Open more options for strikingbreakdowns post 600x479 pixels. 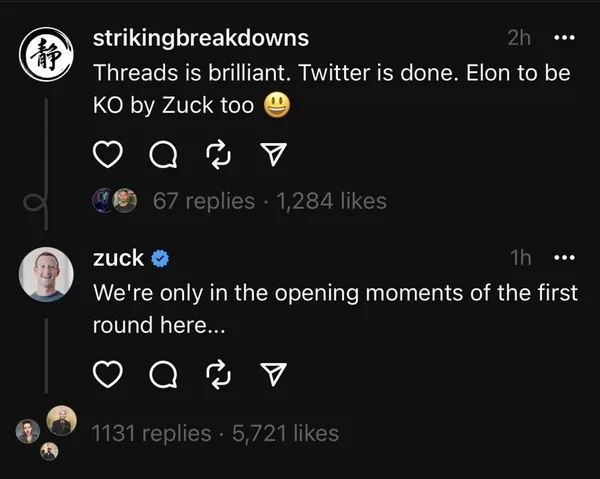(564, 38)
